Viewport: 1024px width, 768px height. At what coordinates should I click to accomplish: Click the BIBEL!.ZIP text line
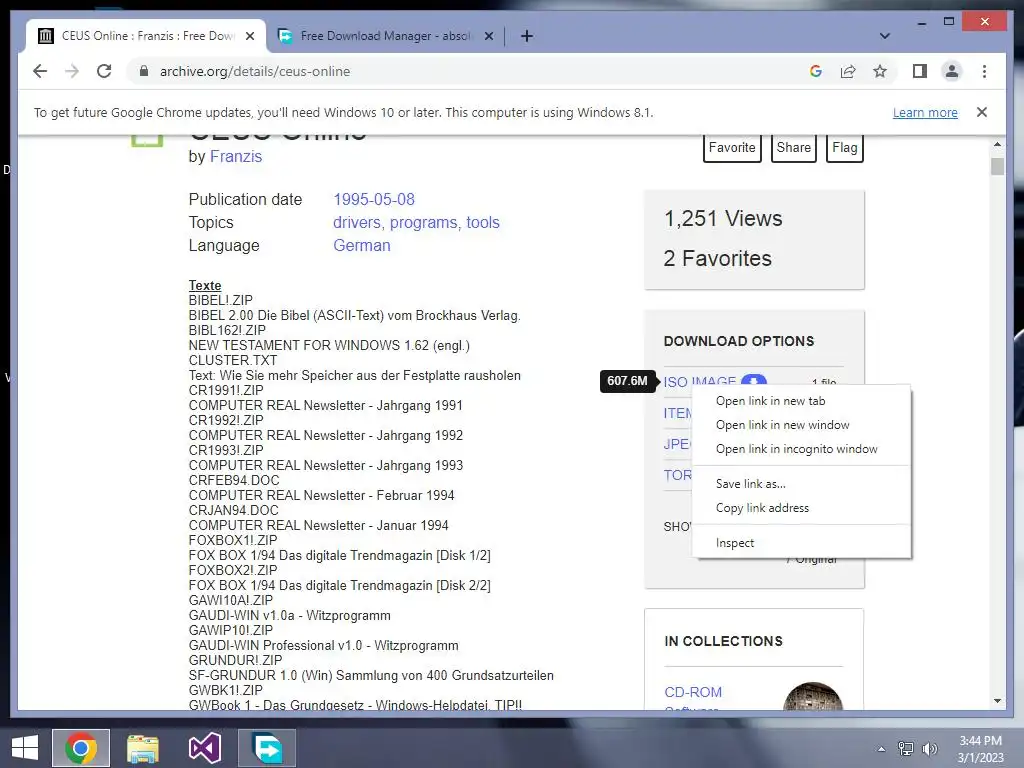point(221,300)
